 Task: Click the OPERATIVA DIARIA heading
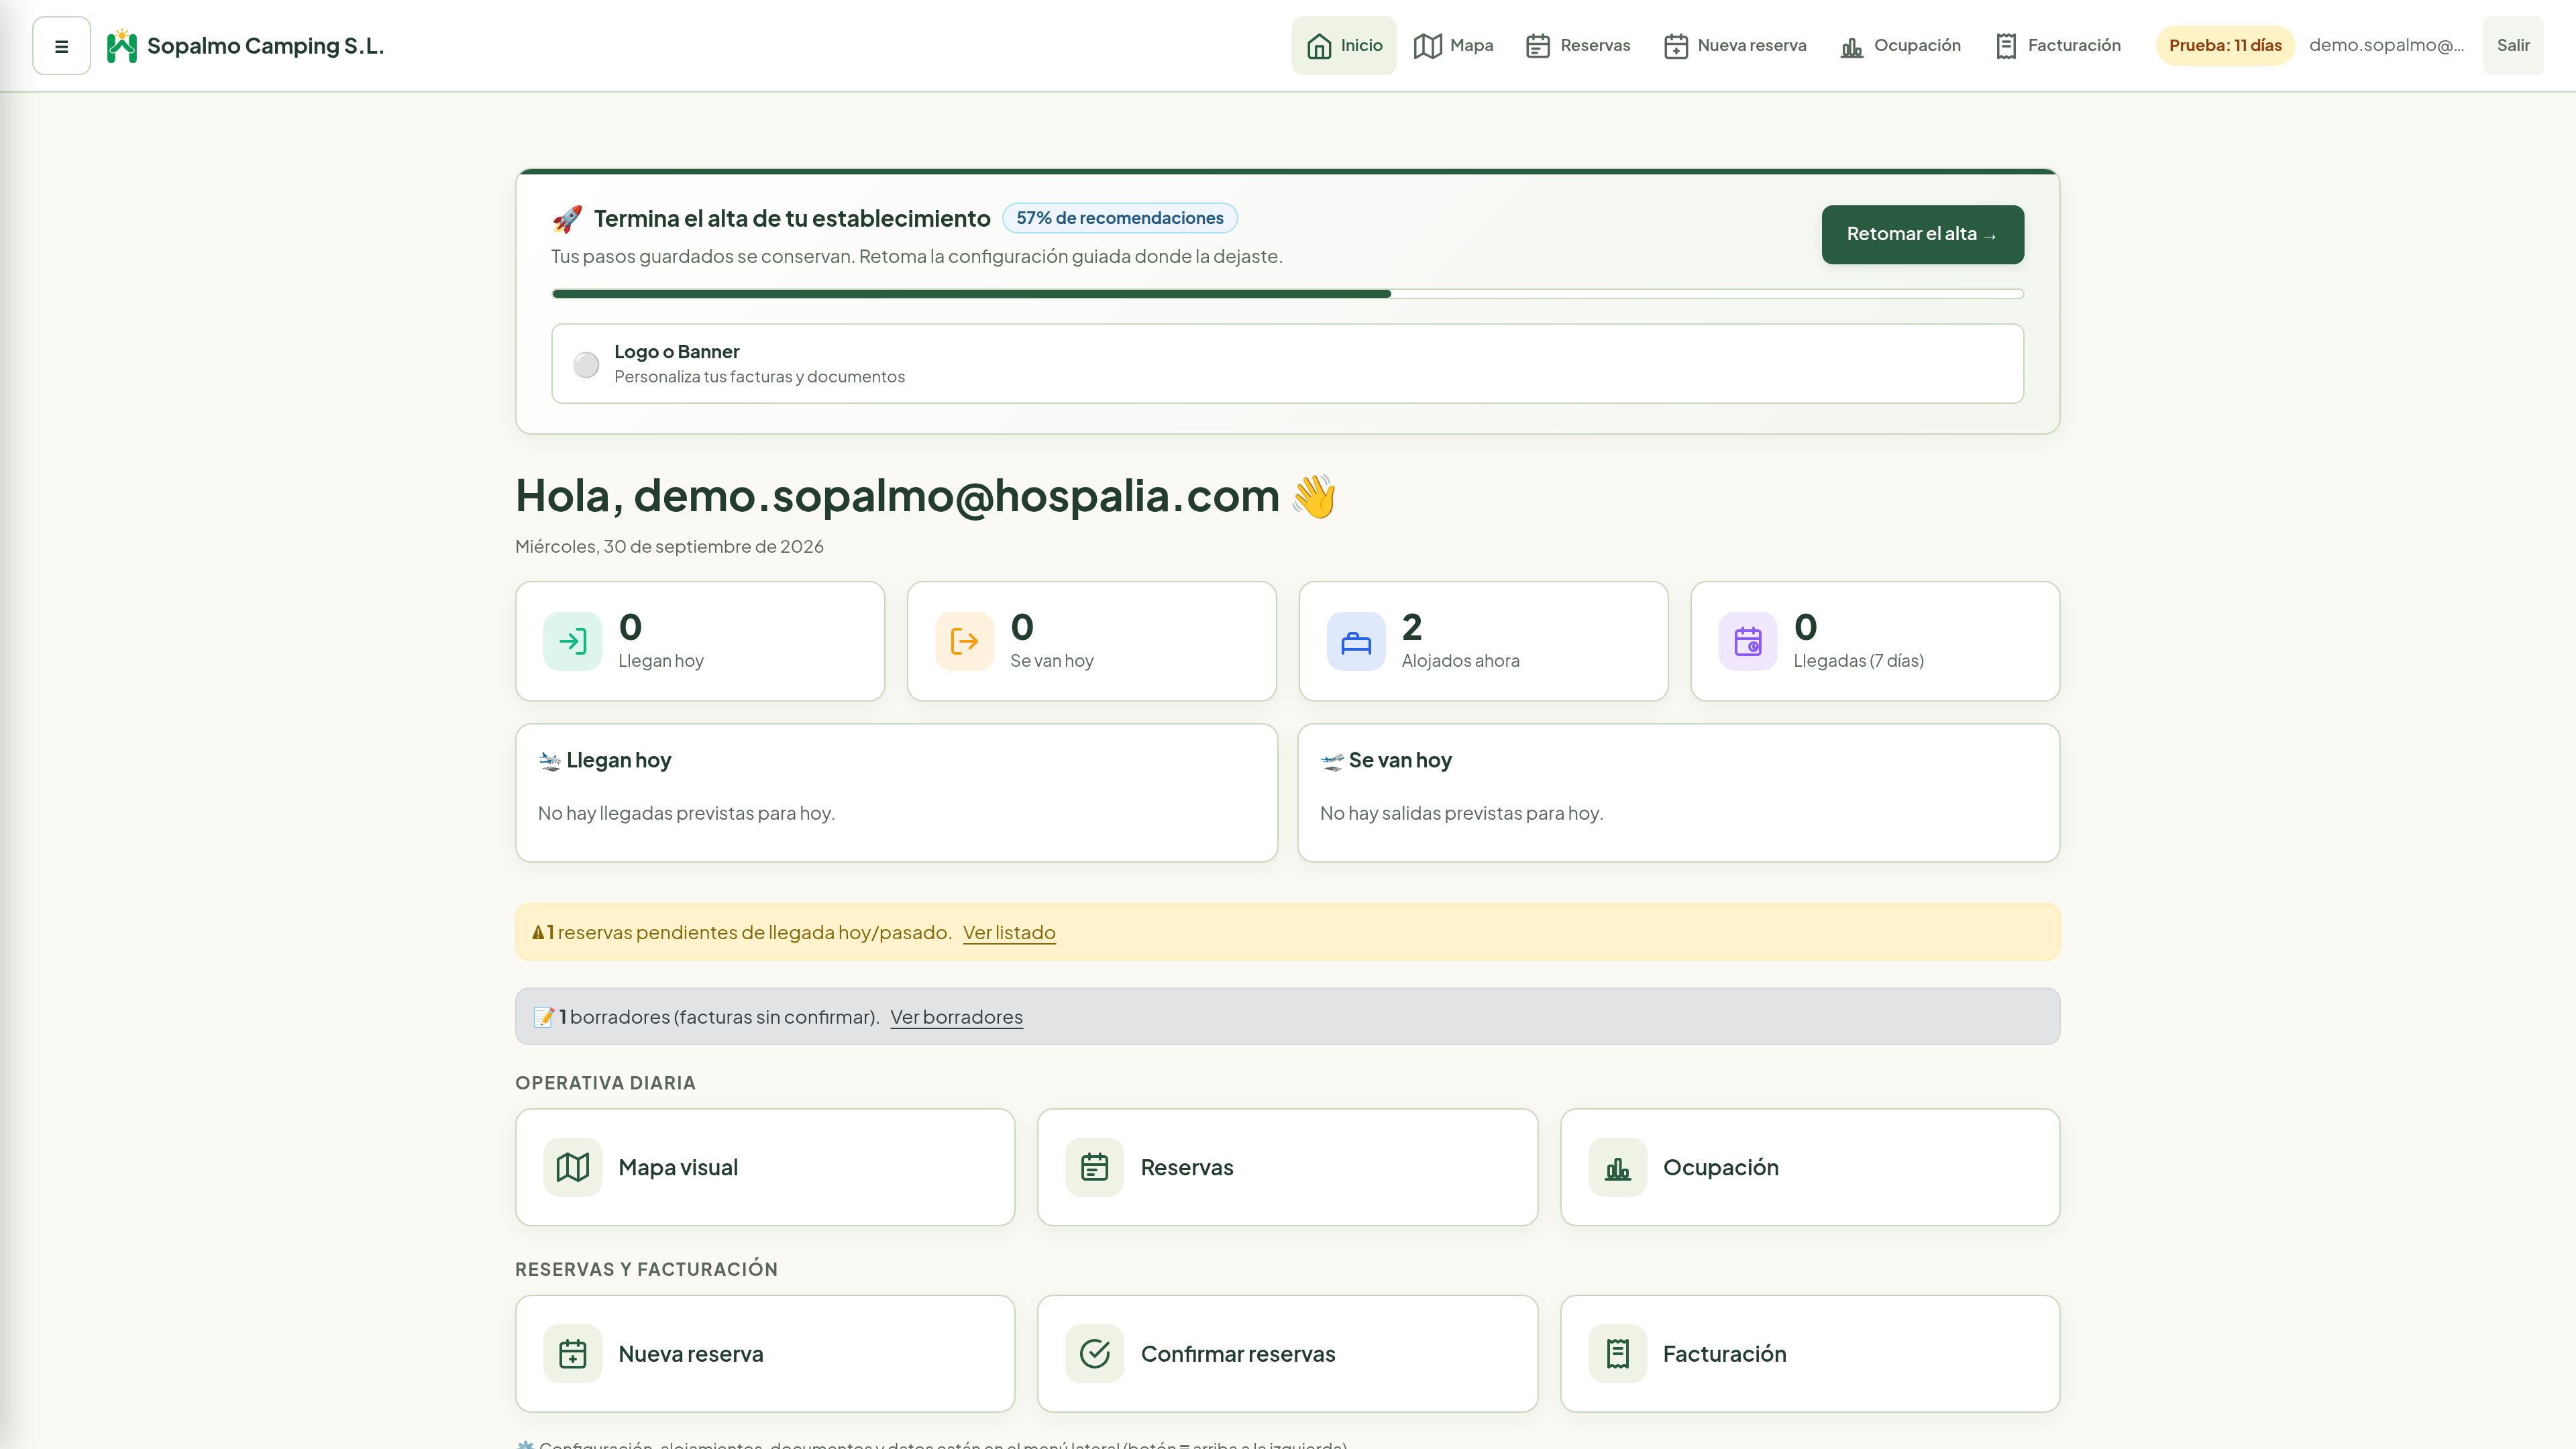click(x=605, y=1083)
